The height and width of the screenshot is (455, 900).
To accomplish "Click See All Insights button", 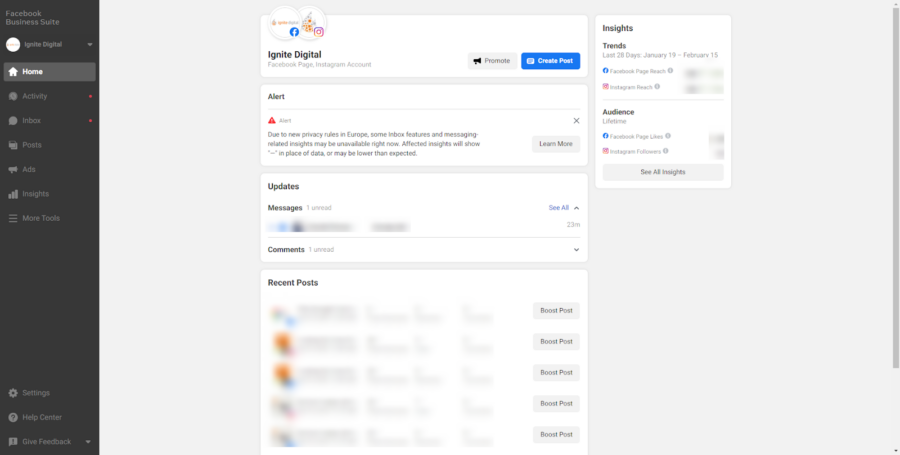I will pyautogui.click(x=663, y=172).
